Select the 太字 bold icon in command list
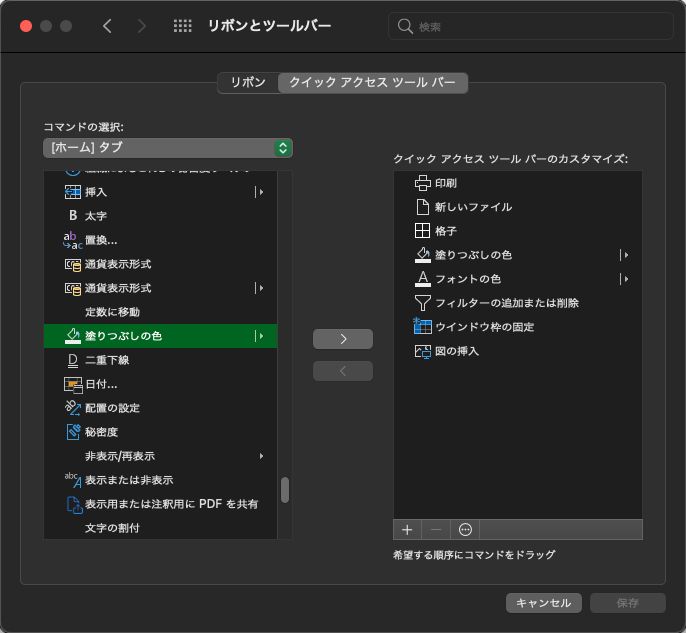 coord(72,215)
